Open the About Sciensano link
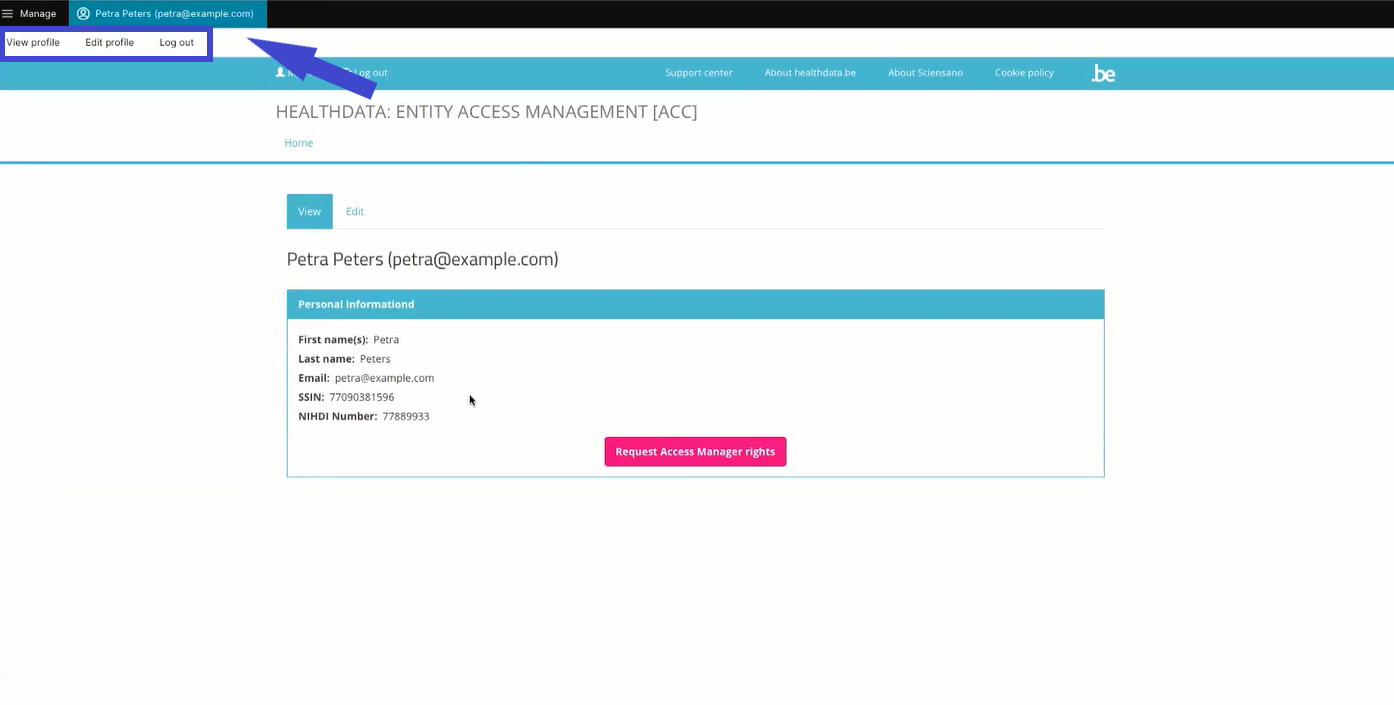 pyautogui.click(x=925, y=73)
